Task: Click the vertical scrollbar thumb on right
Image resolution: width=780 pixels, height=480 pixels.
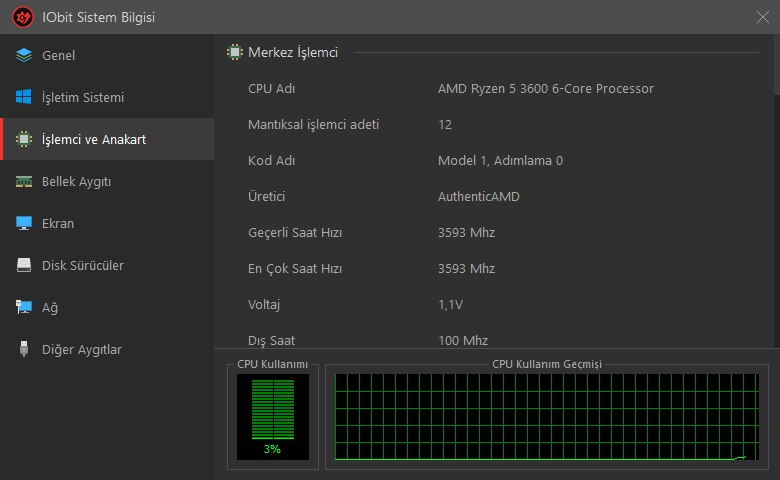Action: click(x=777, y=64)
